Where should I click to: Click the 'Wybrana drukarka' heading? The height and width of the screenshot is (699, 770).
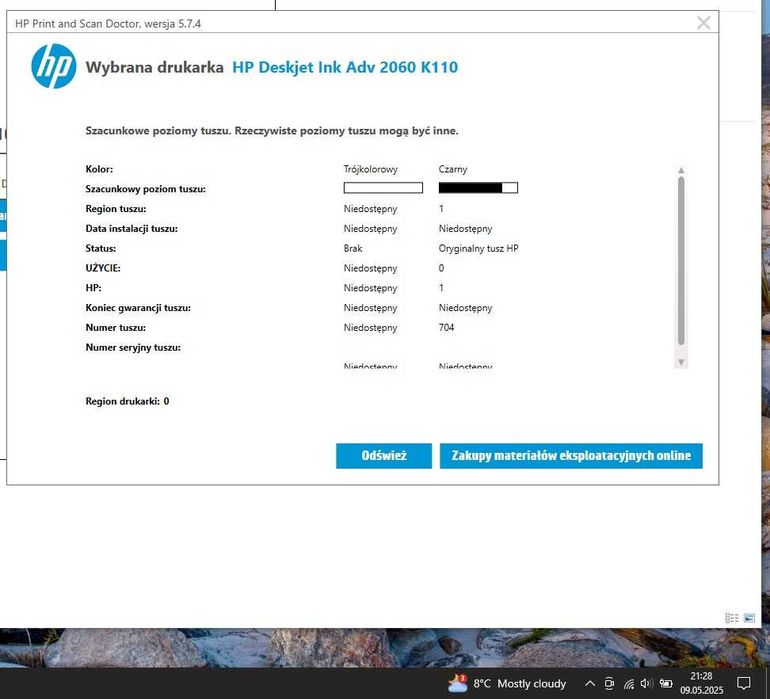(x=155, y=67)
